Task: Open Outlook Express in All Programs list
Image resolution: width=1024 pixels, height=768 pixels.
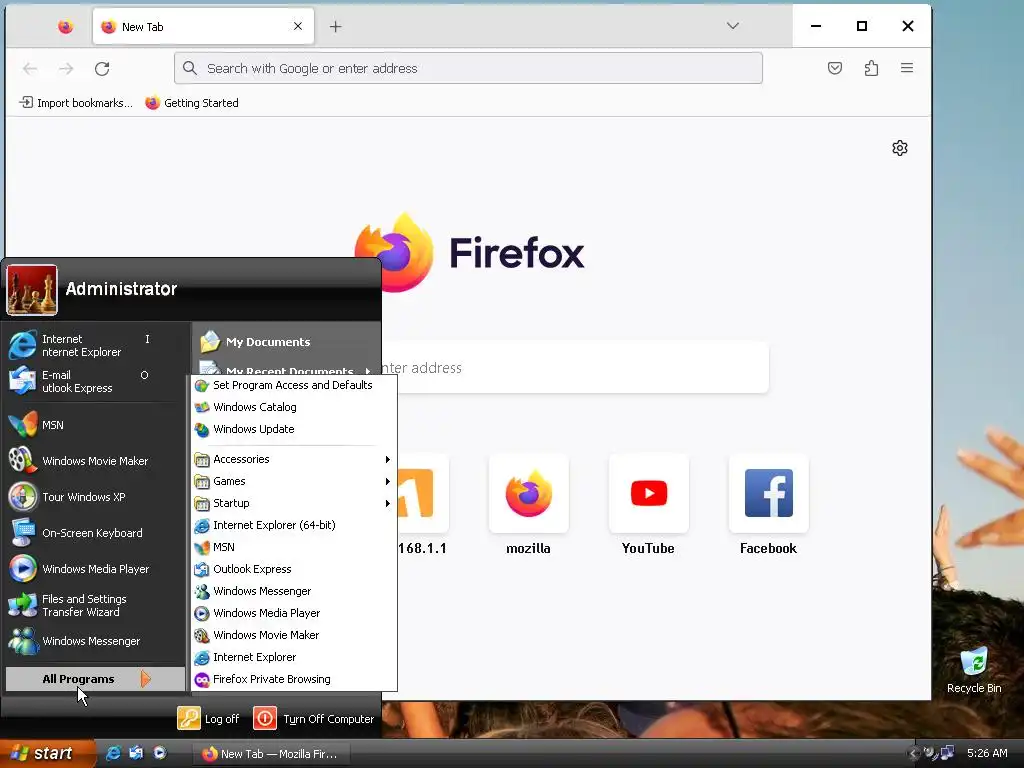Action: tap(295, 569)
